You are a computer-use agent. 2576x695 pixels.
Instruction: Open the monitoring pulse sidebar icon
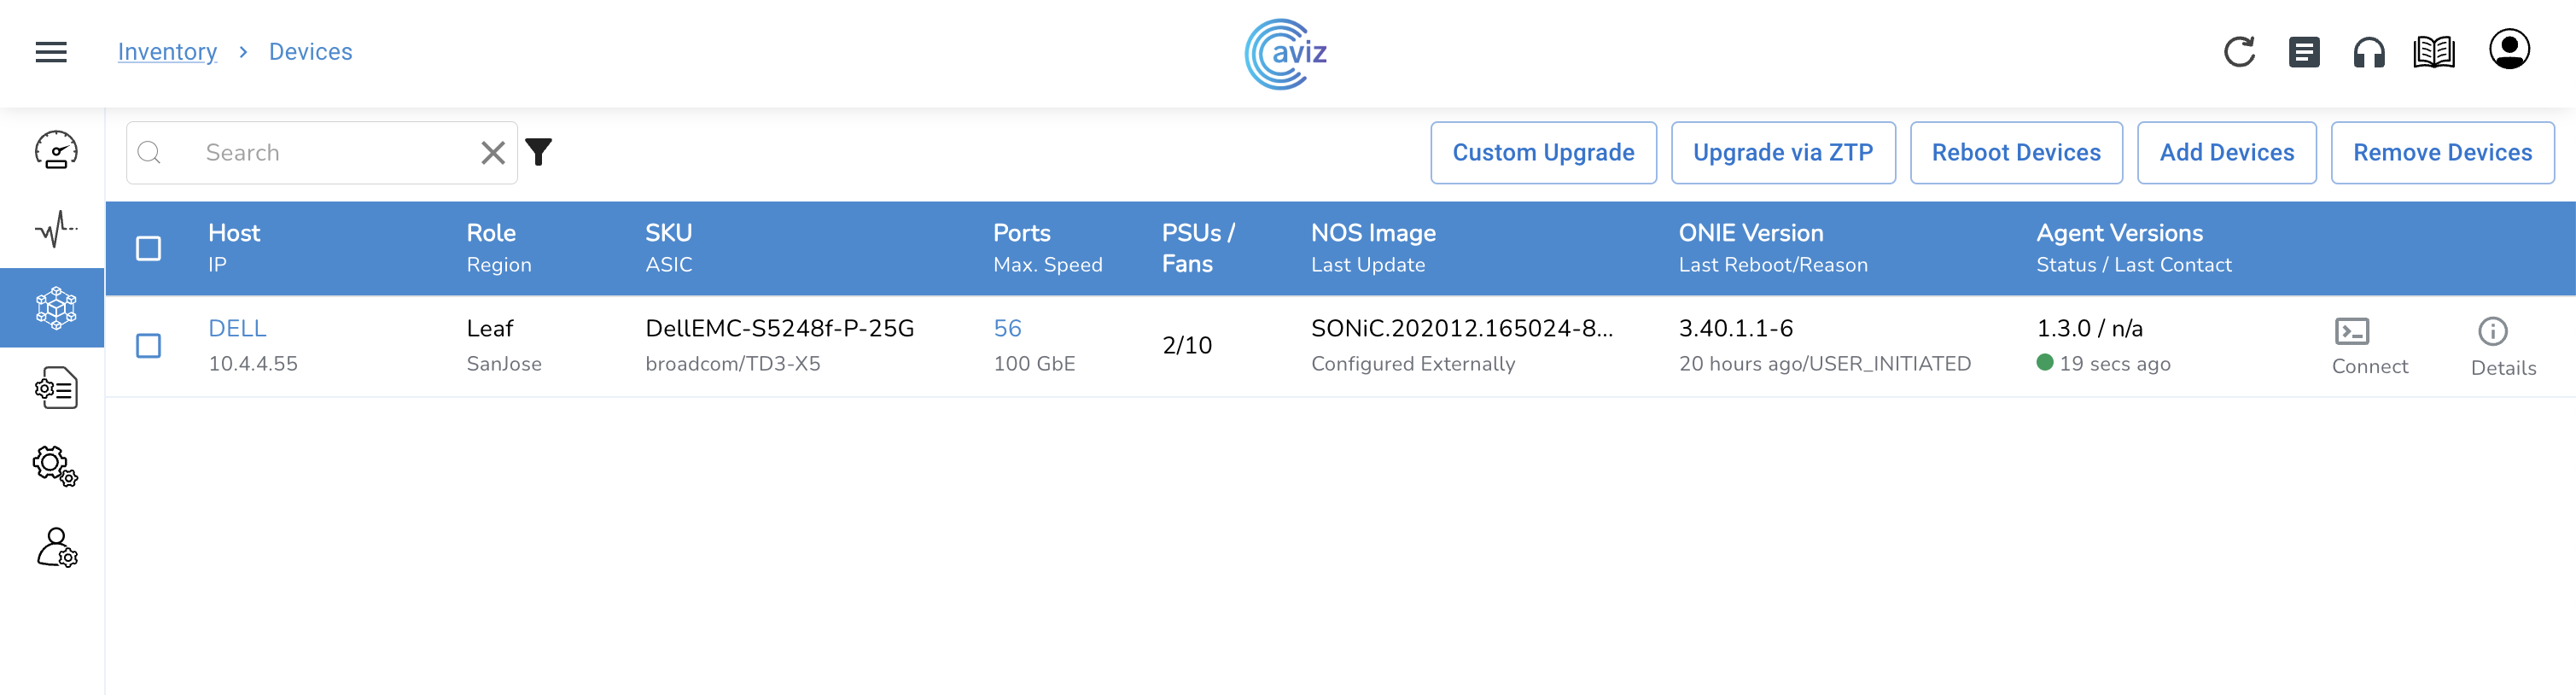pyautogui.click(x=56, y=229)
